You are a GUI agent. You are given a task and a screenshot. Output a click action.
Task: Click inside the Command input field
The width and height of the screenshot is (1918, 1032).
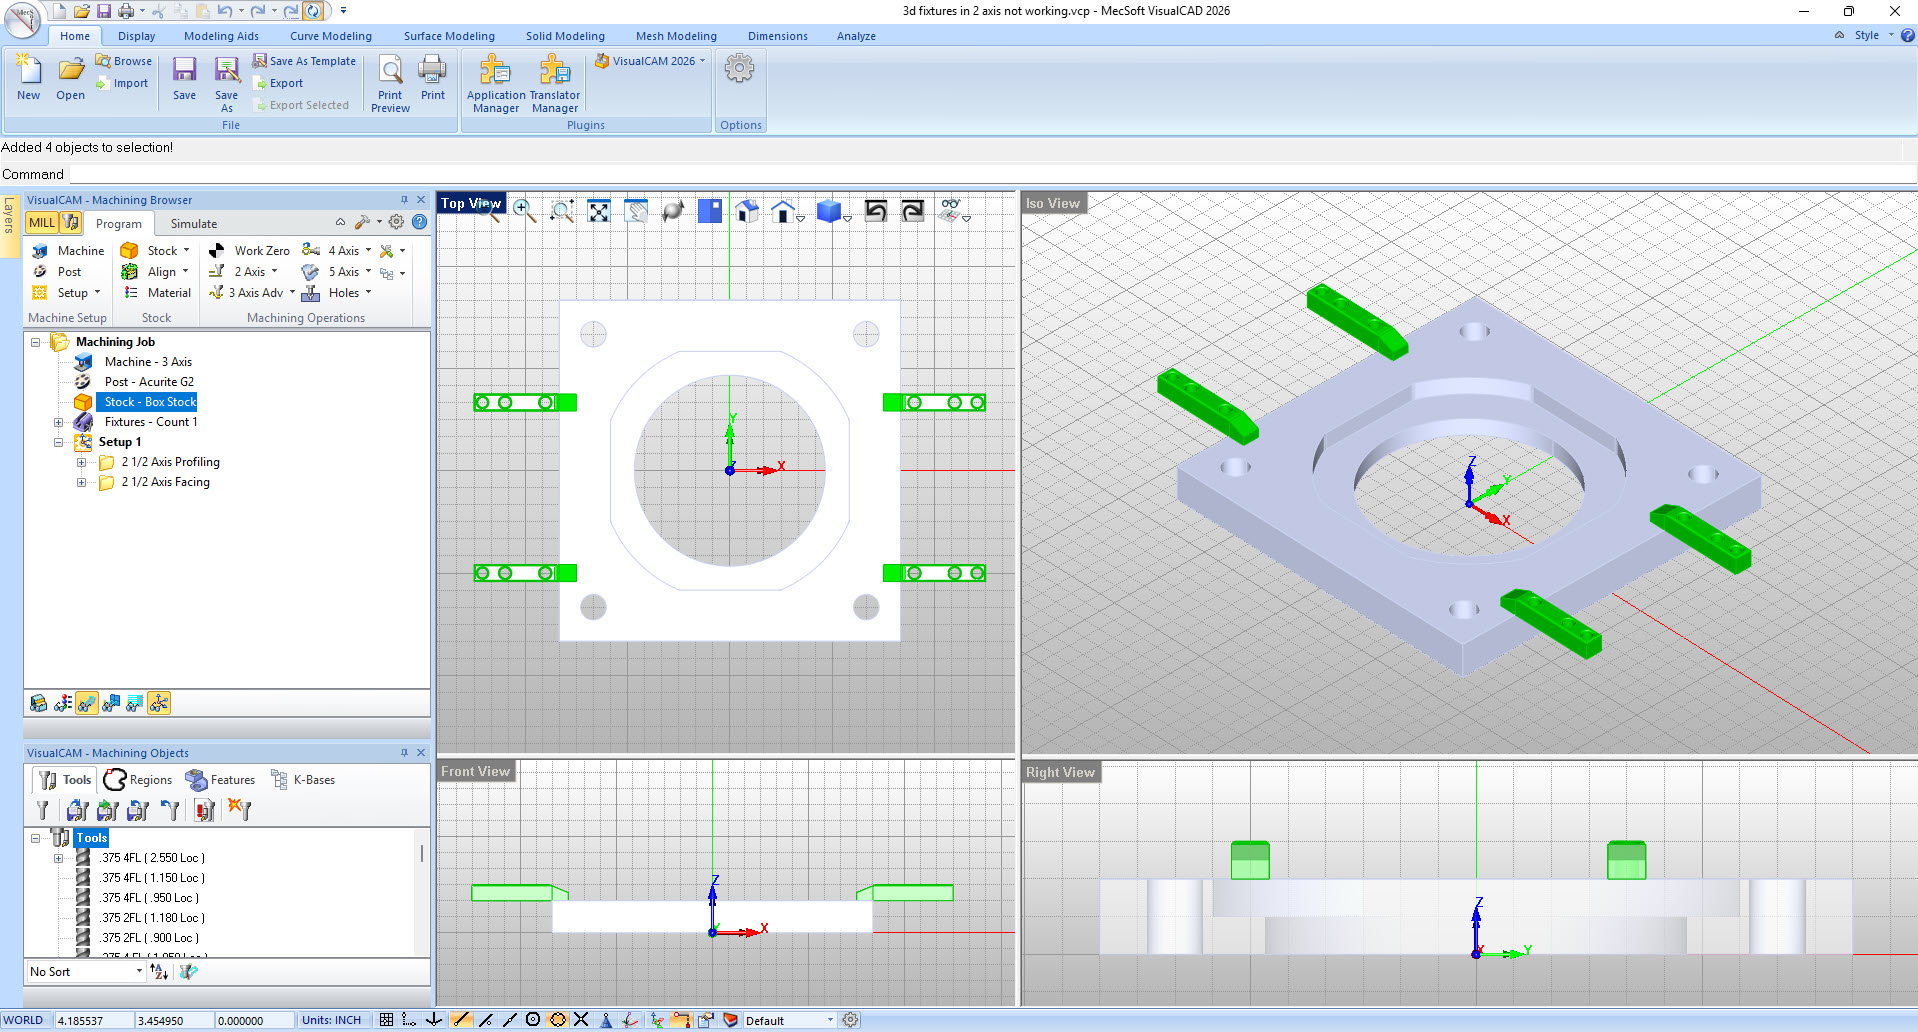[x=400, y=173]
